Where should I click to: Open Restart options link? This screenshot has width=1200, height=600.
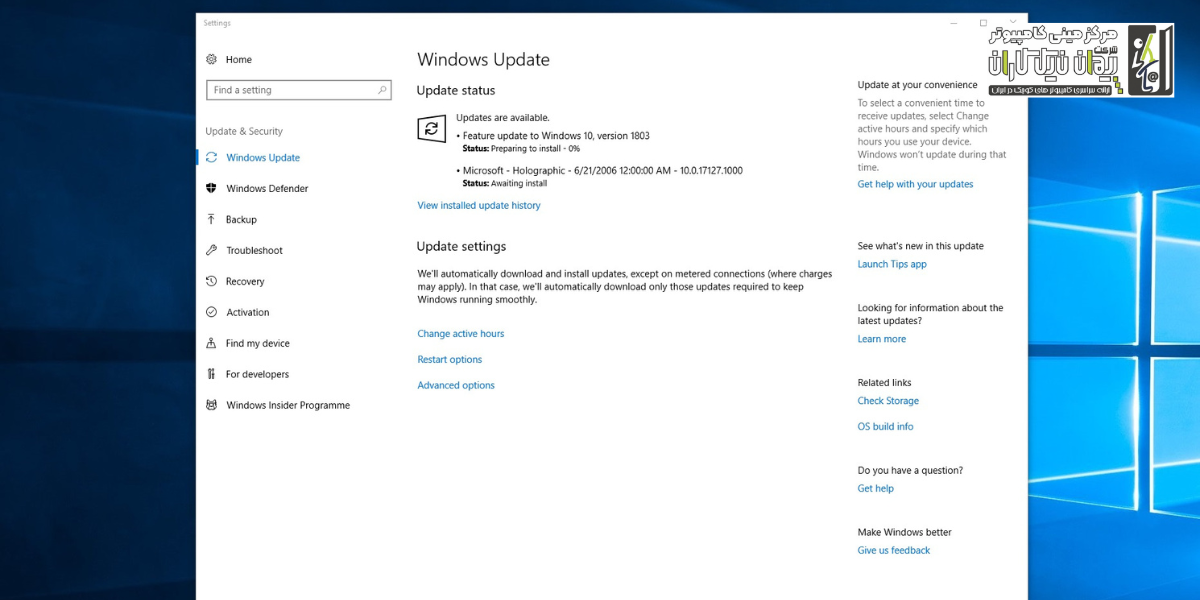[x=449, y=360]
